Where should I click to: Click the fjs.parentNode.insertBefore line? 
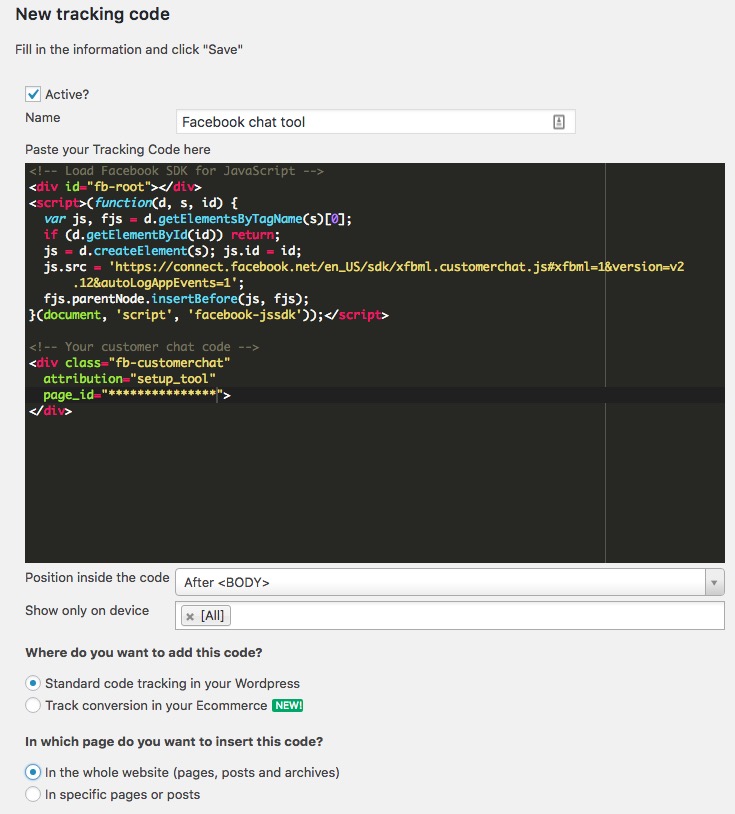click(x=176, y=299)
